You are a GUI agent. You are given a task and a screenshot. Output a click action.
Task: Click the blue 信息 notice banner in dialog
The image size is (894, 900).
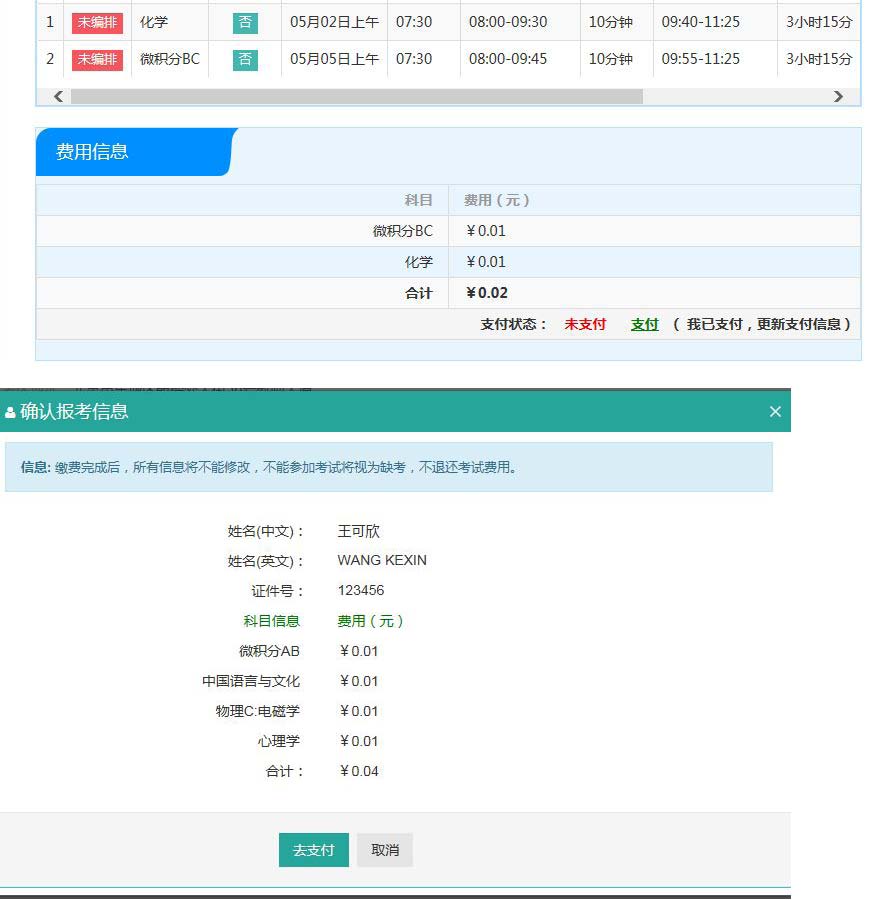[388, 467]
